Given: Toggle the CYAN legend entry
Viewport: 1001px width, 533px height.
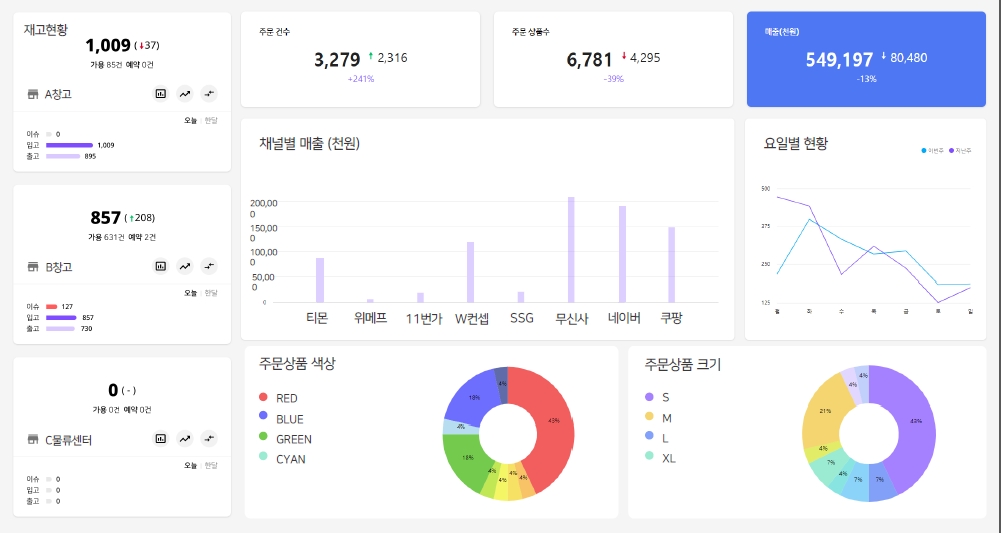Looking at the screenshot, I should (282, 459).
